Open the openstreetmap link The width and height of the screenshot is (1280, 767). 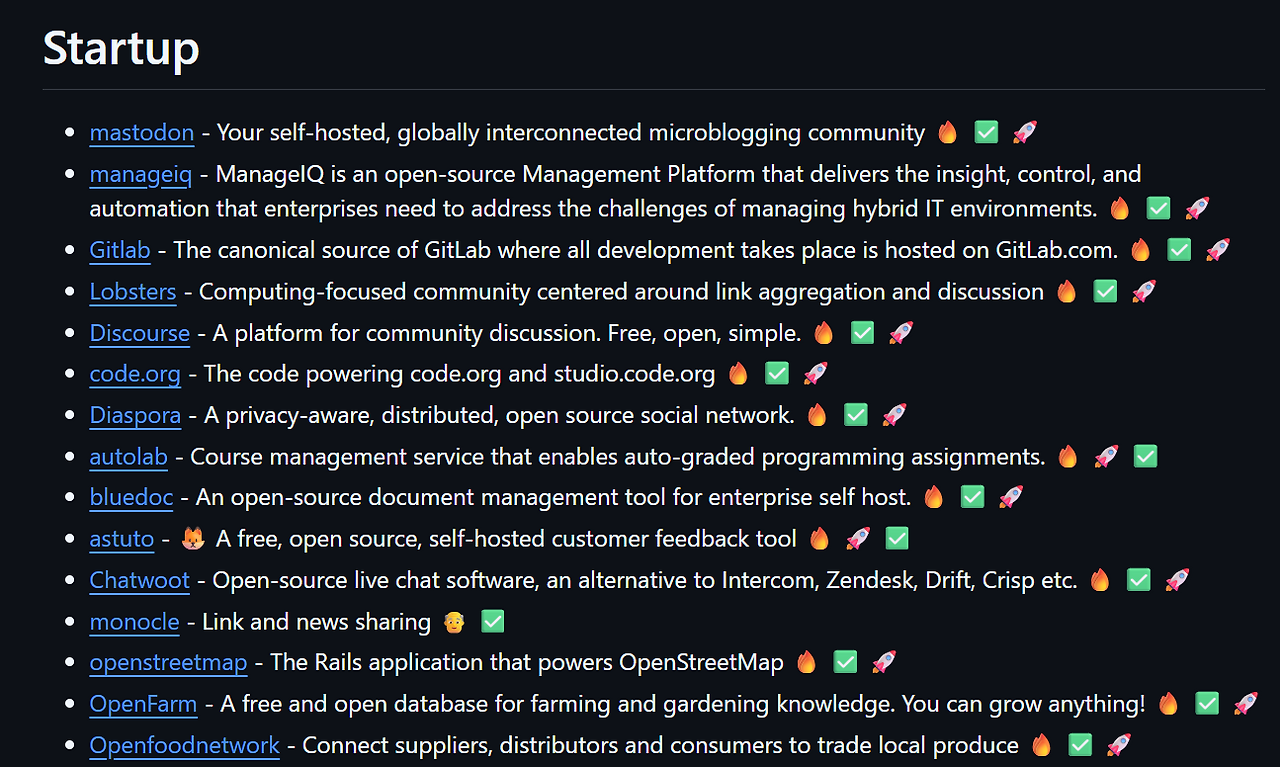[x=168, y=662]
